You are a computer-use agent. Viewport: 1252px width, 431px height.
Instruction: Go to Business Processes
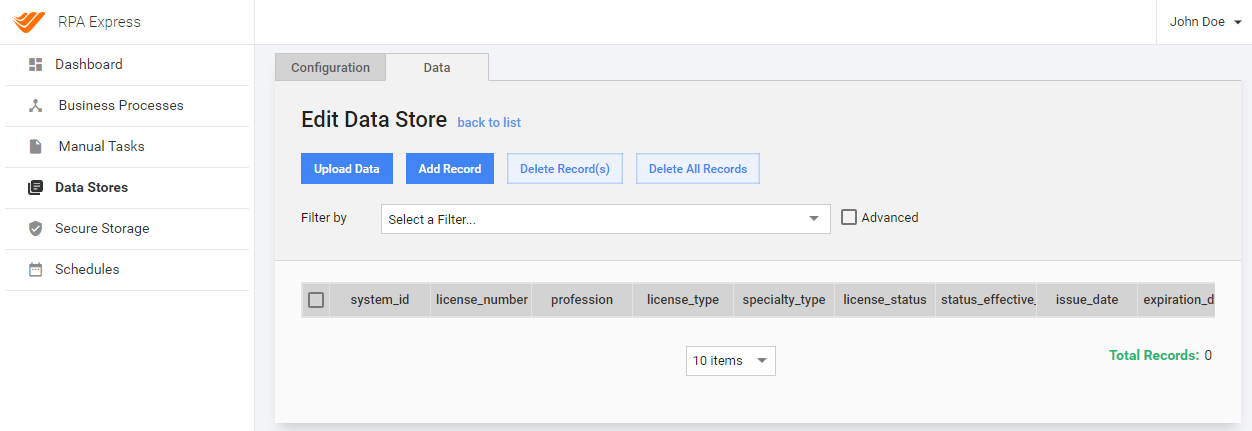point(127,105)
